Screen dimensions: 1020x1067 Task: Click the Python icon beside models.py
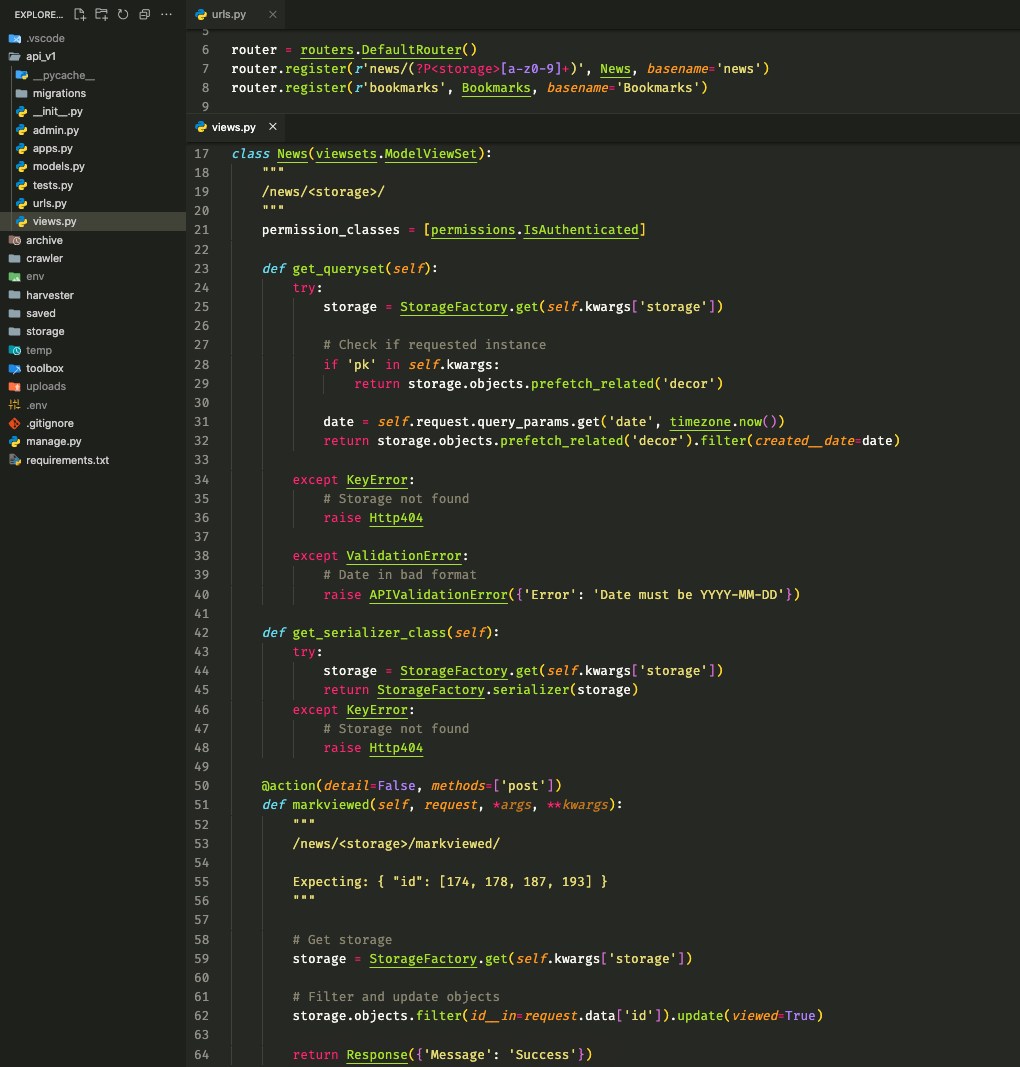[x=22, y=167]
